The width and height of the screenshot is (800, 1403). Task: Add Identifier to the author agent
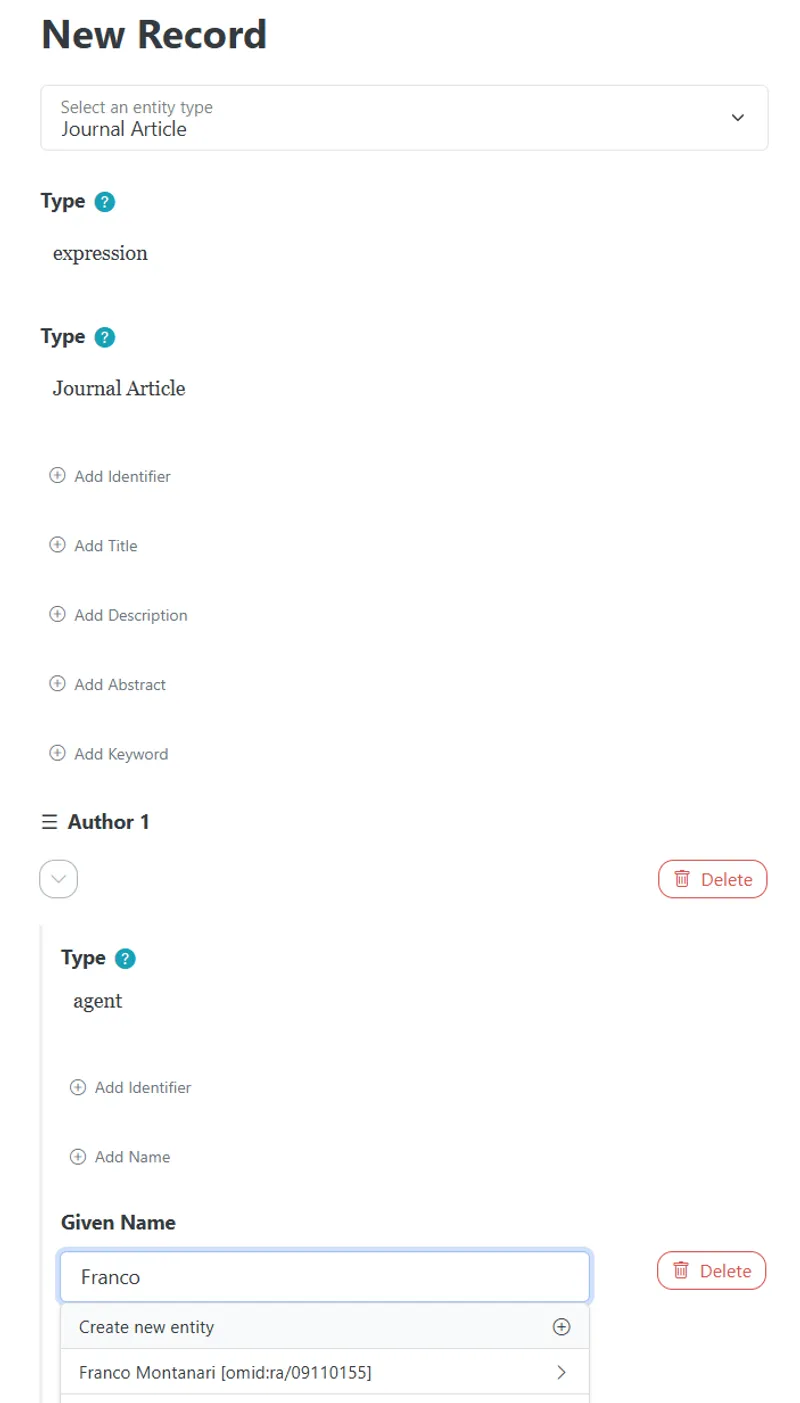pos(130,1087)
